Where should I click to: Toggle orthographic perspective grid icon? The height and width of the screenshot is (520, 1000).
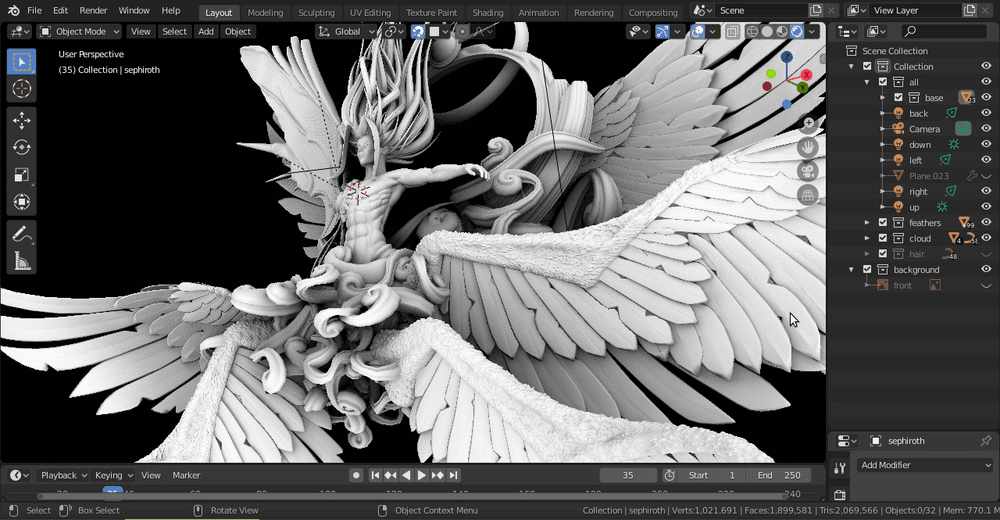(x=808, y=195)
